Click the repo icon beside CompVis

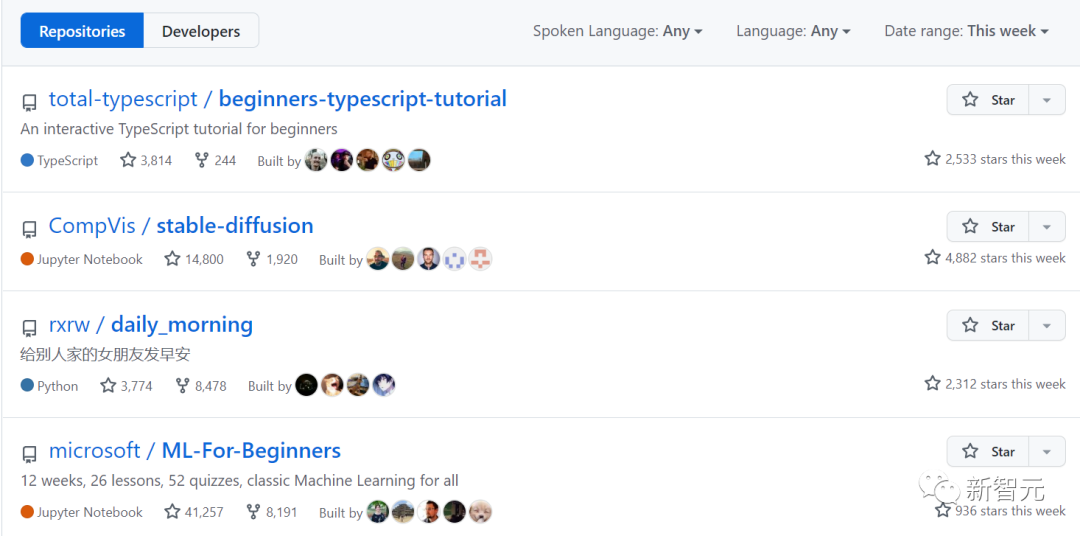pyautogui.click(x=29, y=229)
